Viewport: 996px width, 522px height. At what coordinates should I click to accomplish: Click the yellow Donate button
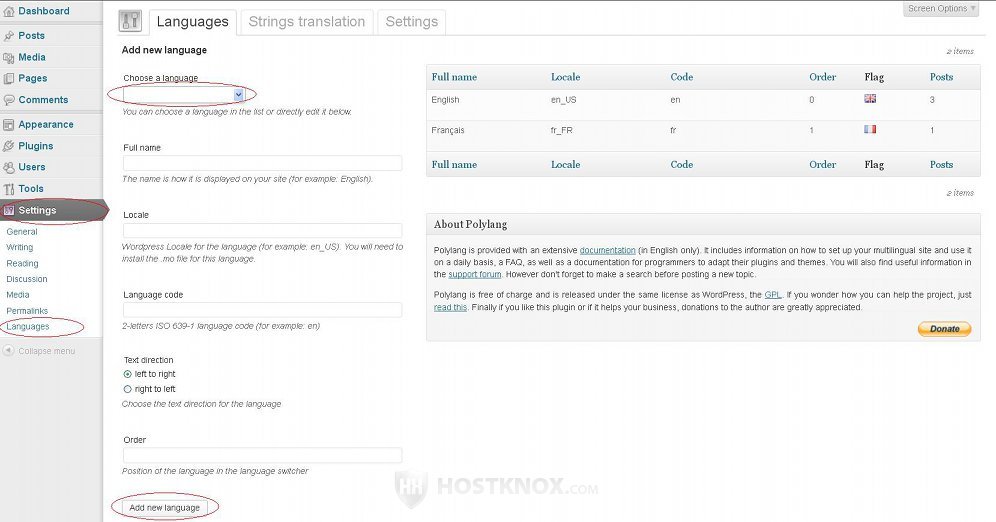pyautogui.click(x=945, y=329)
